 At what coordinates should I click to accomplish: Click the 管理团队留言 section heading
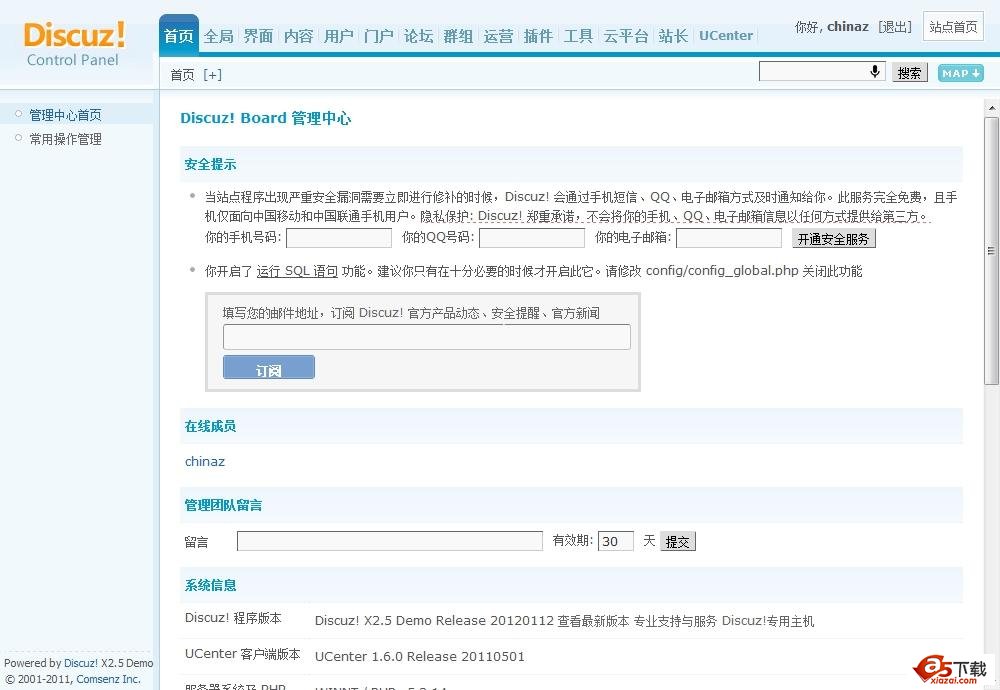point(223,505)
